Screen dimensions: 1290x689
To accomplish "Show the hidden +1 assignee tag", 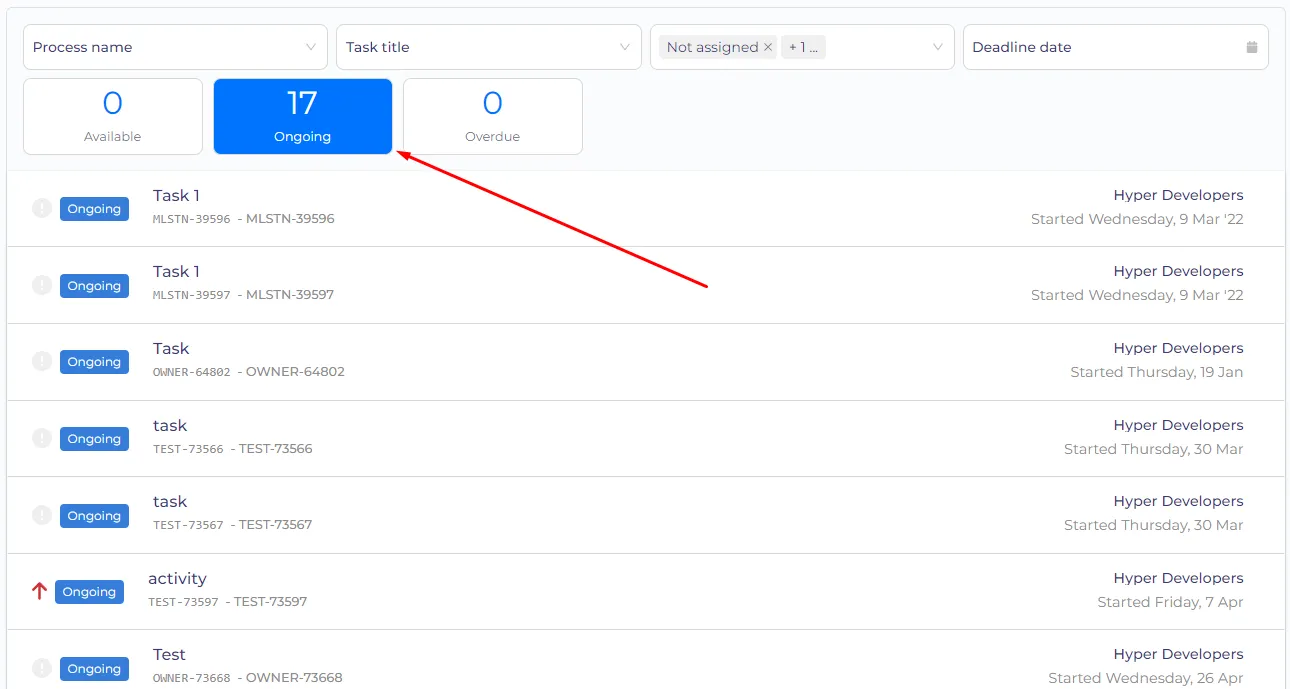I will tap(803, 47).
